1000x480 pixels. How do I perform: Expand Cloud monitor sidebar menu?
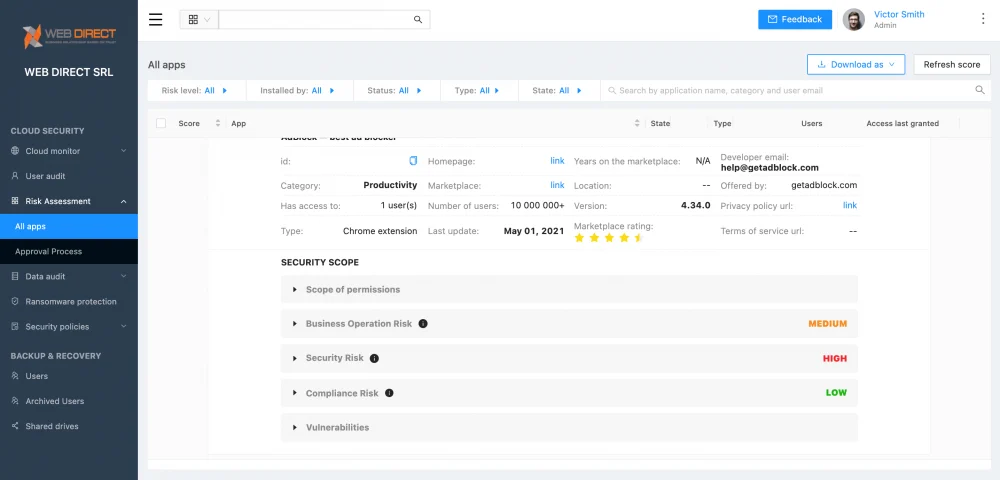click(x=69, y=151)
